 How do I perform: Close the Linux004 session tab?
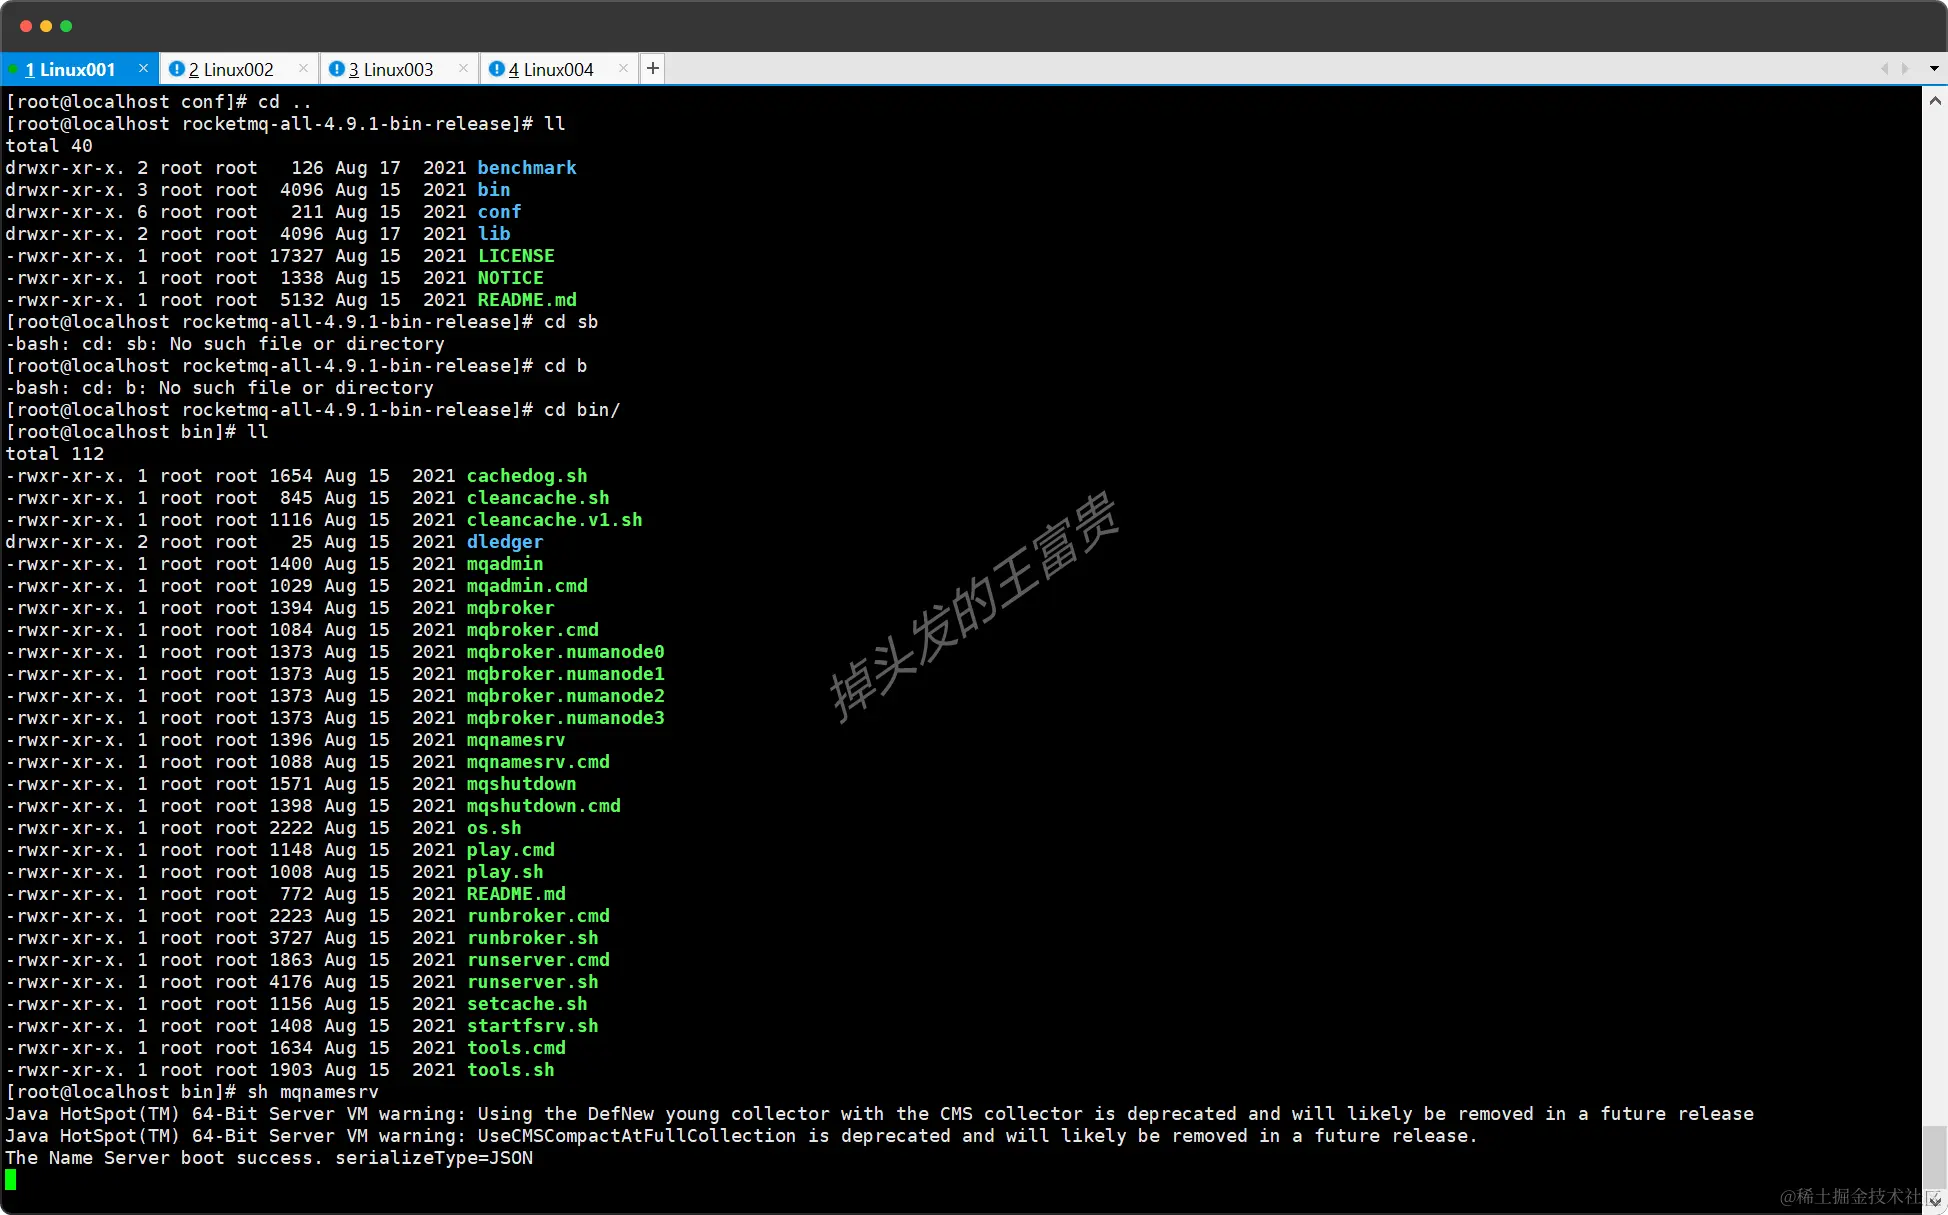(x=623, y=68)
